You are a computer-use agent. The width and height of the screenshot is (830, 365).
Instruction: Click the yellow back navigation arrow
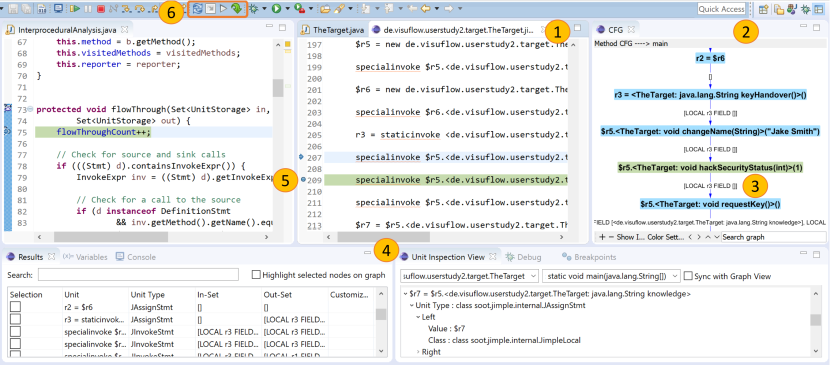pyautogui.click(x=426, y=9)
